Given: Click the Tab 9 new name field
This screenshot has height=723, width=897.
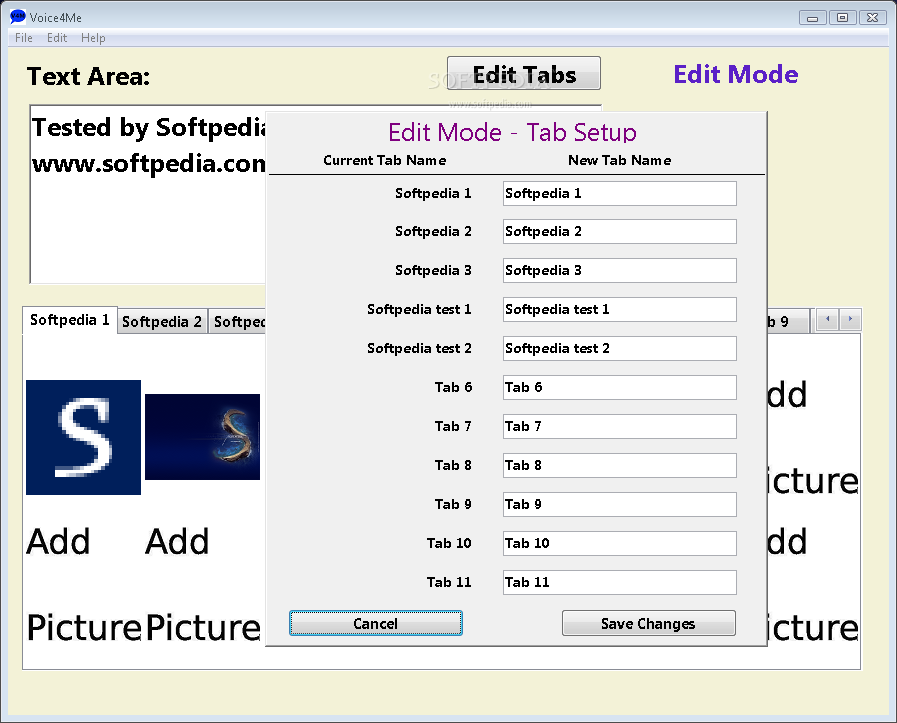Looking at the screenshot, I should (x=620, y=504).
